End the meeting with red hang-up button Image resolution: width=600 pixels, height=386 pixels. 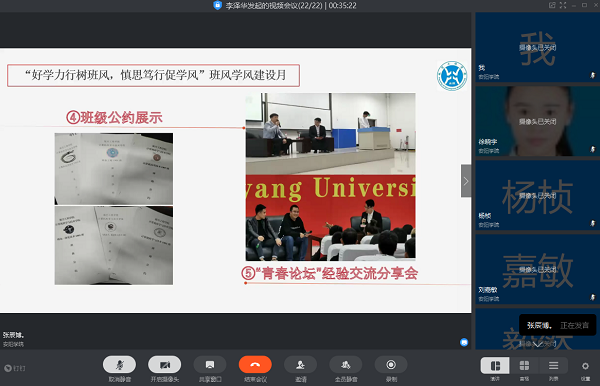point(255,365)
